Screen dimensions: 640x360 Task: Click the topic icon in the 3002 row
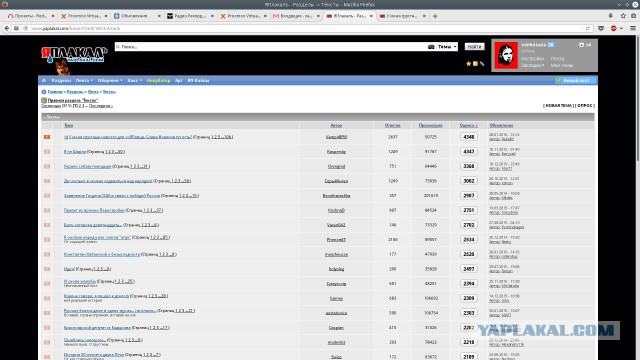[47, 181]
